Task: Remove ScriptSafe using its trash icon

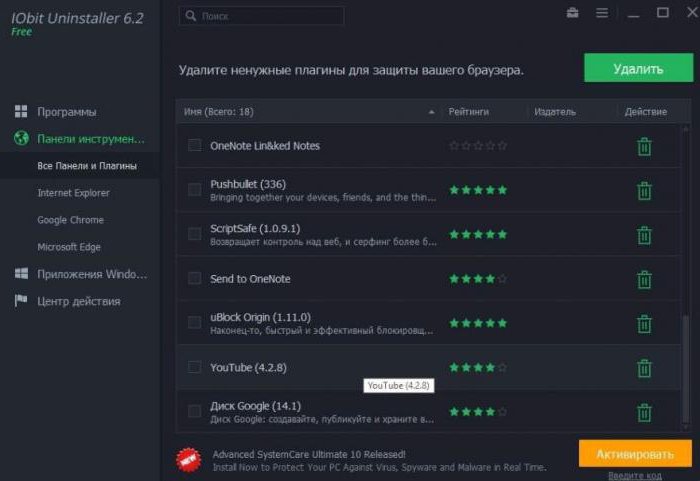Action: point(644,235)
